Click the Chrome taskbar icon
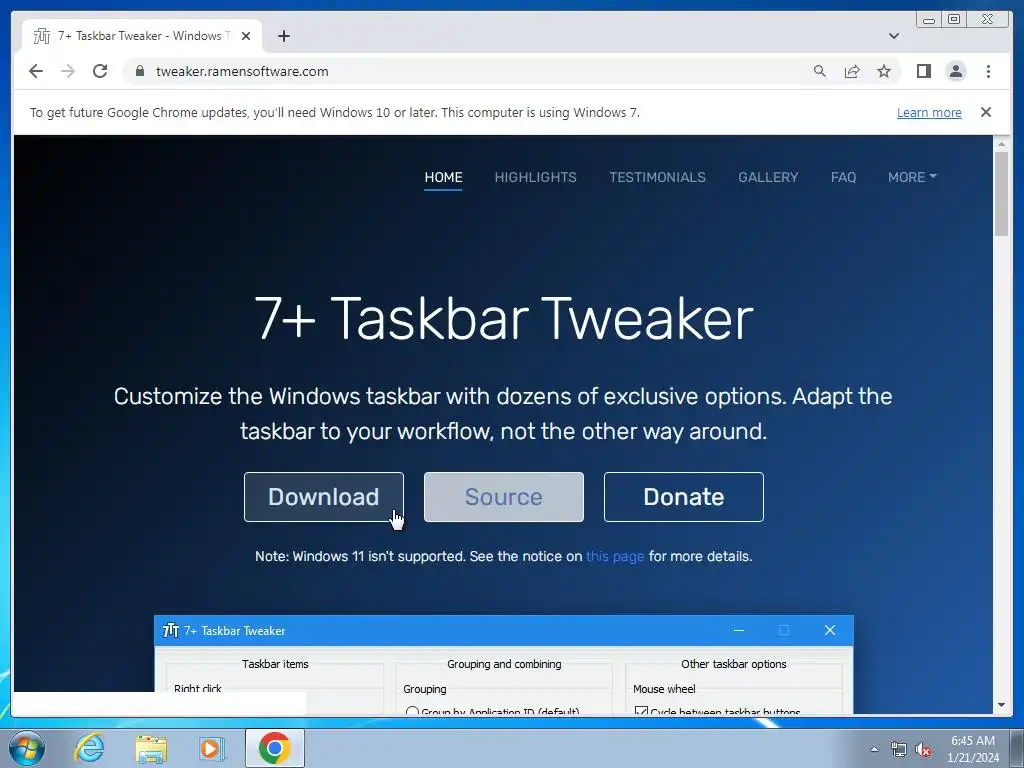This screenshot has width=1024, height=768. coord(274,748)
